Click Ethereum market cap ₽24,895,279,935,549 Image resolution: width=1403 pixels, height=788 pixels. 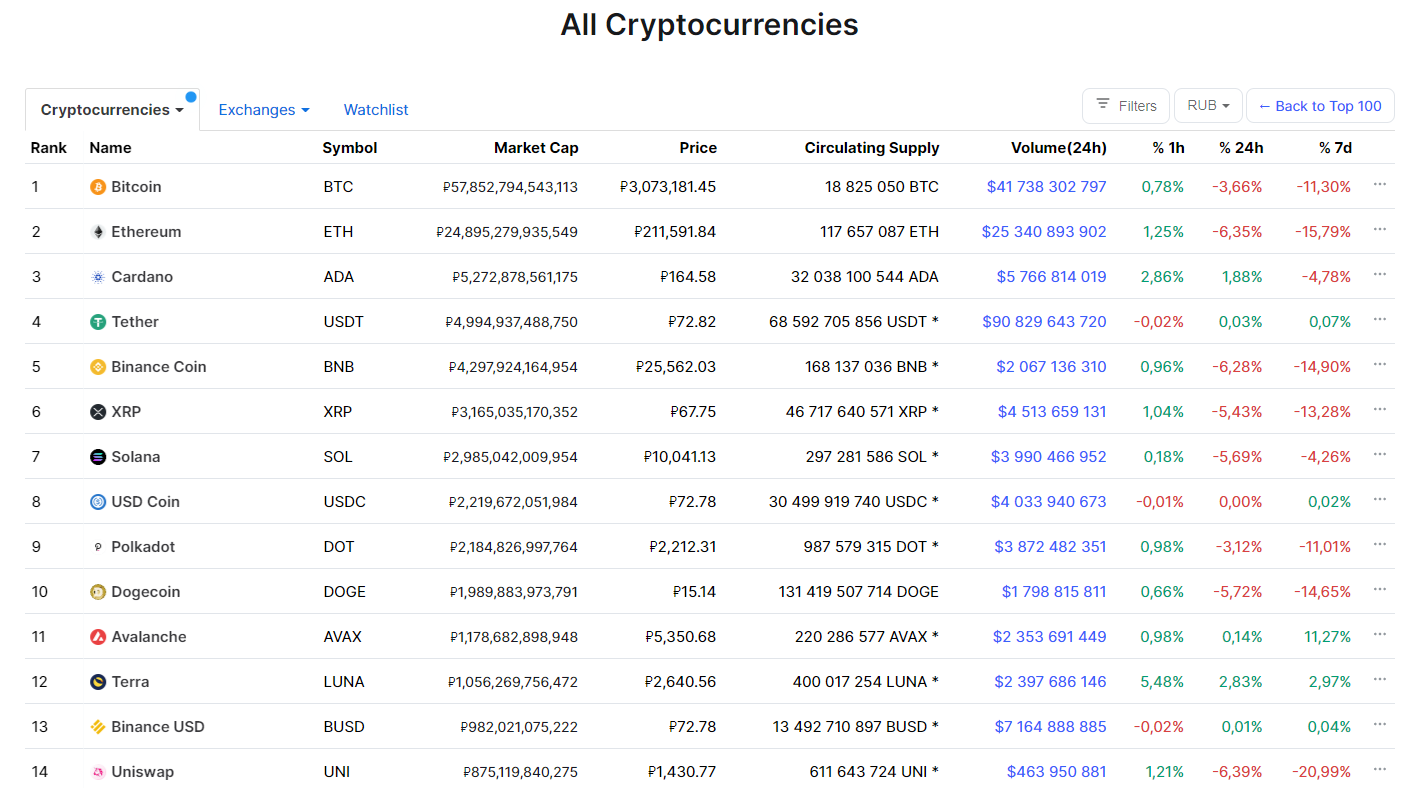tap(507, 232)
